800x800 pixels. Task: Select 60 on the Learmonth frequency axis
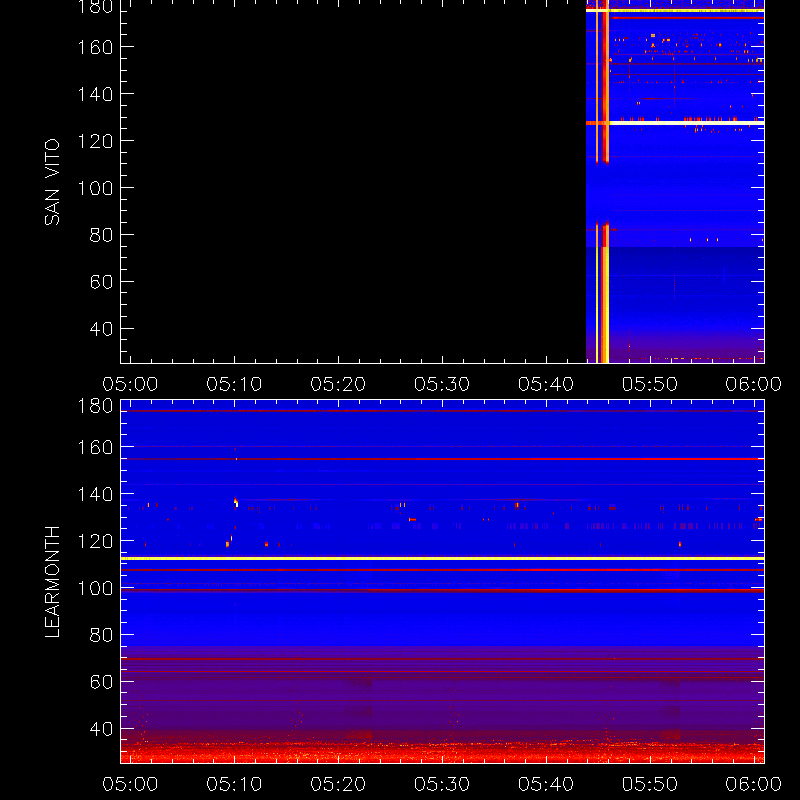101,682
